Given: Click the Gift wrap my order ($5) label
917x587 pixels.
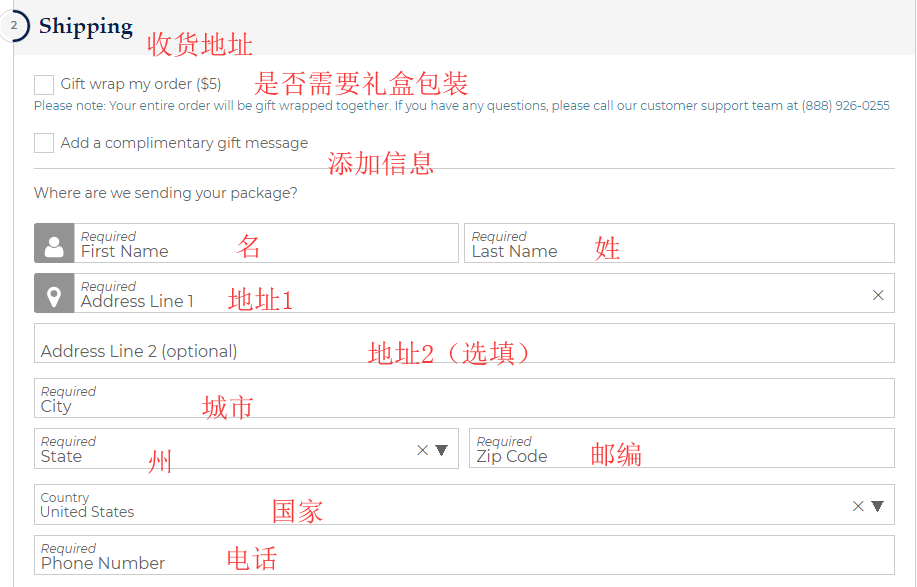Looking at the screenshot, I should click(141, 85).
